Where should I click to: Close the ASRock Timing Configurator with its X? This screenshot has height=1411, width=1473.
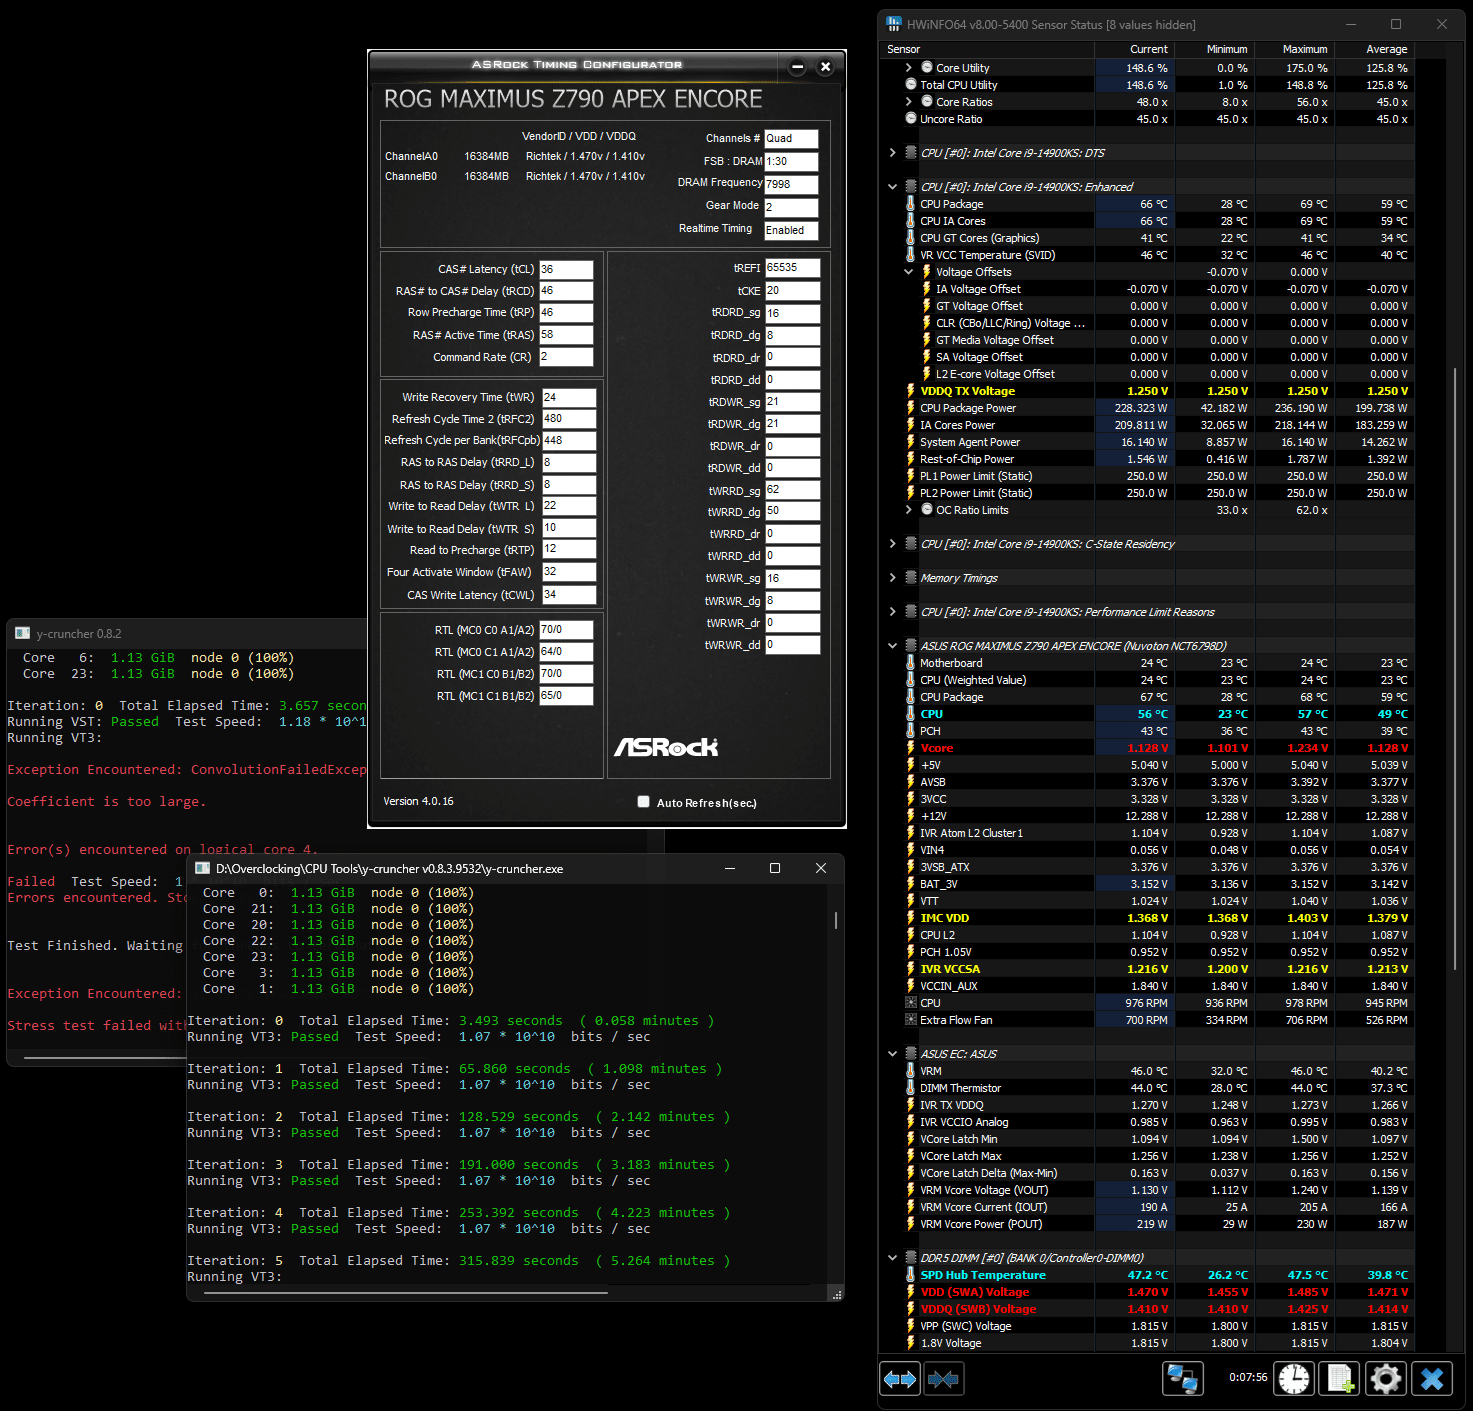pos(825,67)
